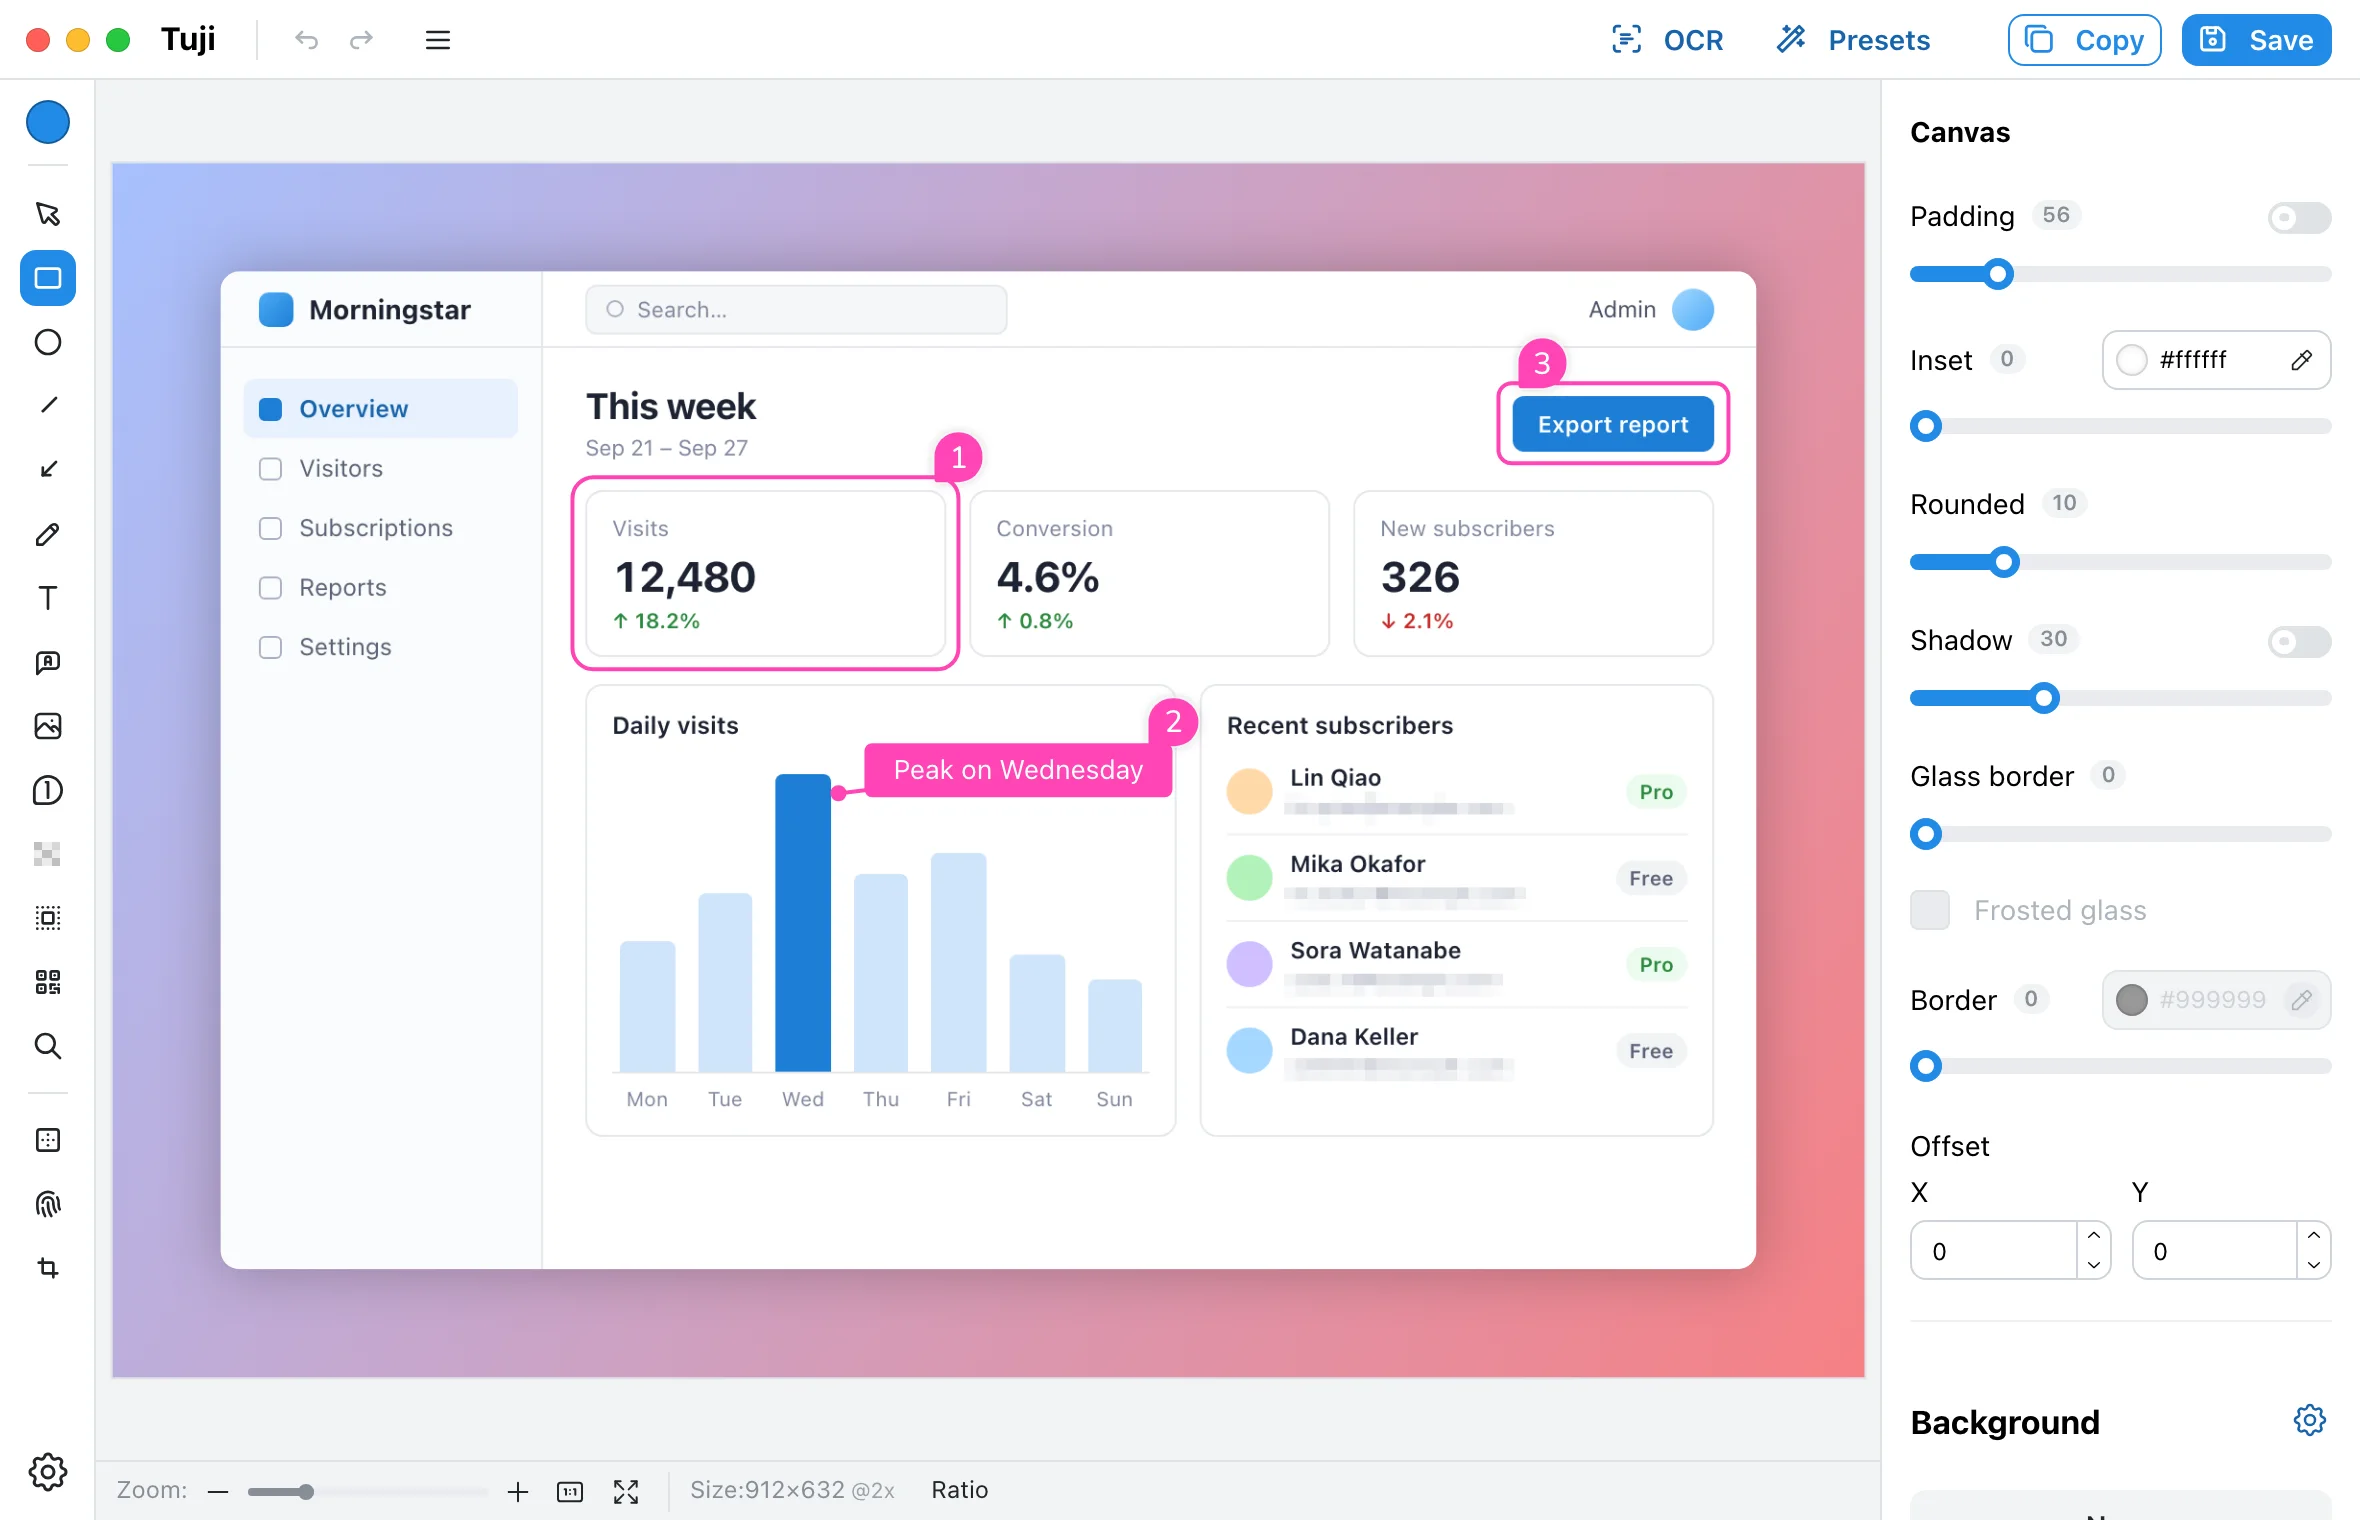Screen dimensions: 2360x1520
Task: Increase the Offset X value
Action: [2094, 1236]
